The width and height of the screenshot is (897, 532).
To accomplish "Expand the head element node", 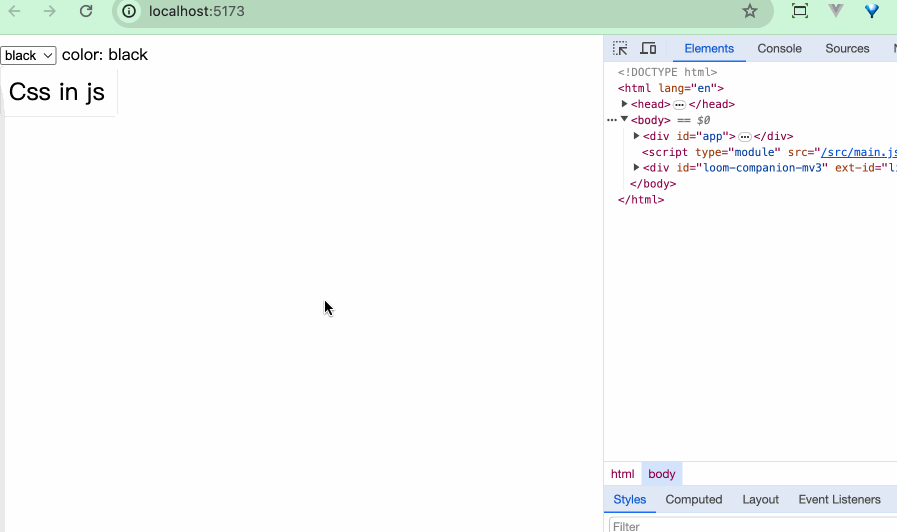I will pyautogui.click(x=625, y=104).
